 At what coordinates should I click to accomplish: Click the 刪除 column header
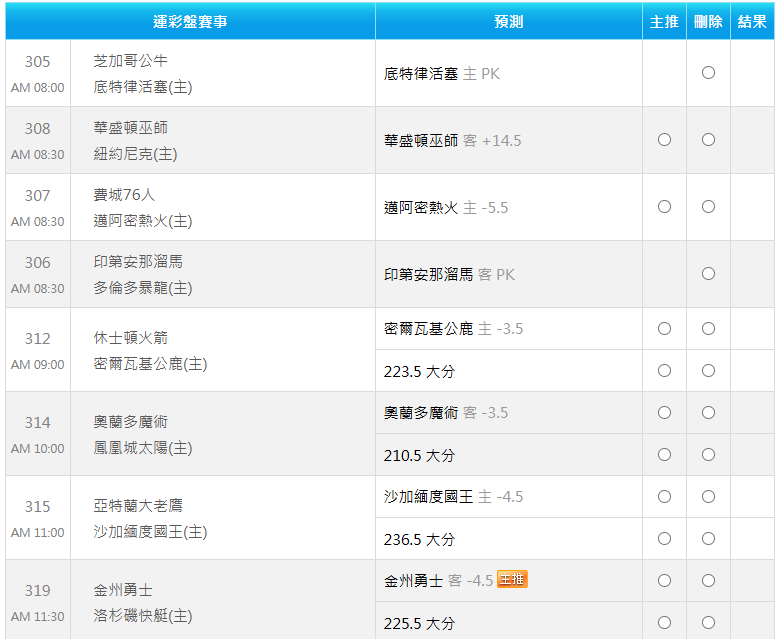pyautogui.click(x=708, y=21)
